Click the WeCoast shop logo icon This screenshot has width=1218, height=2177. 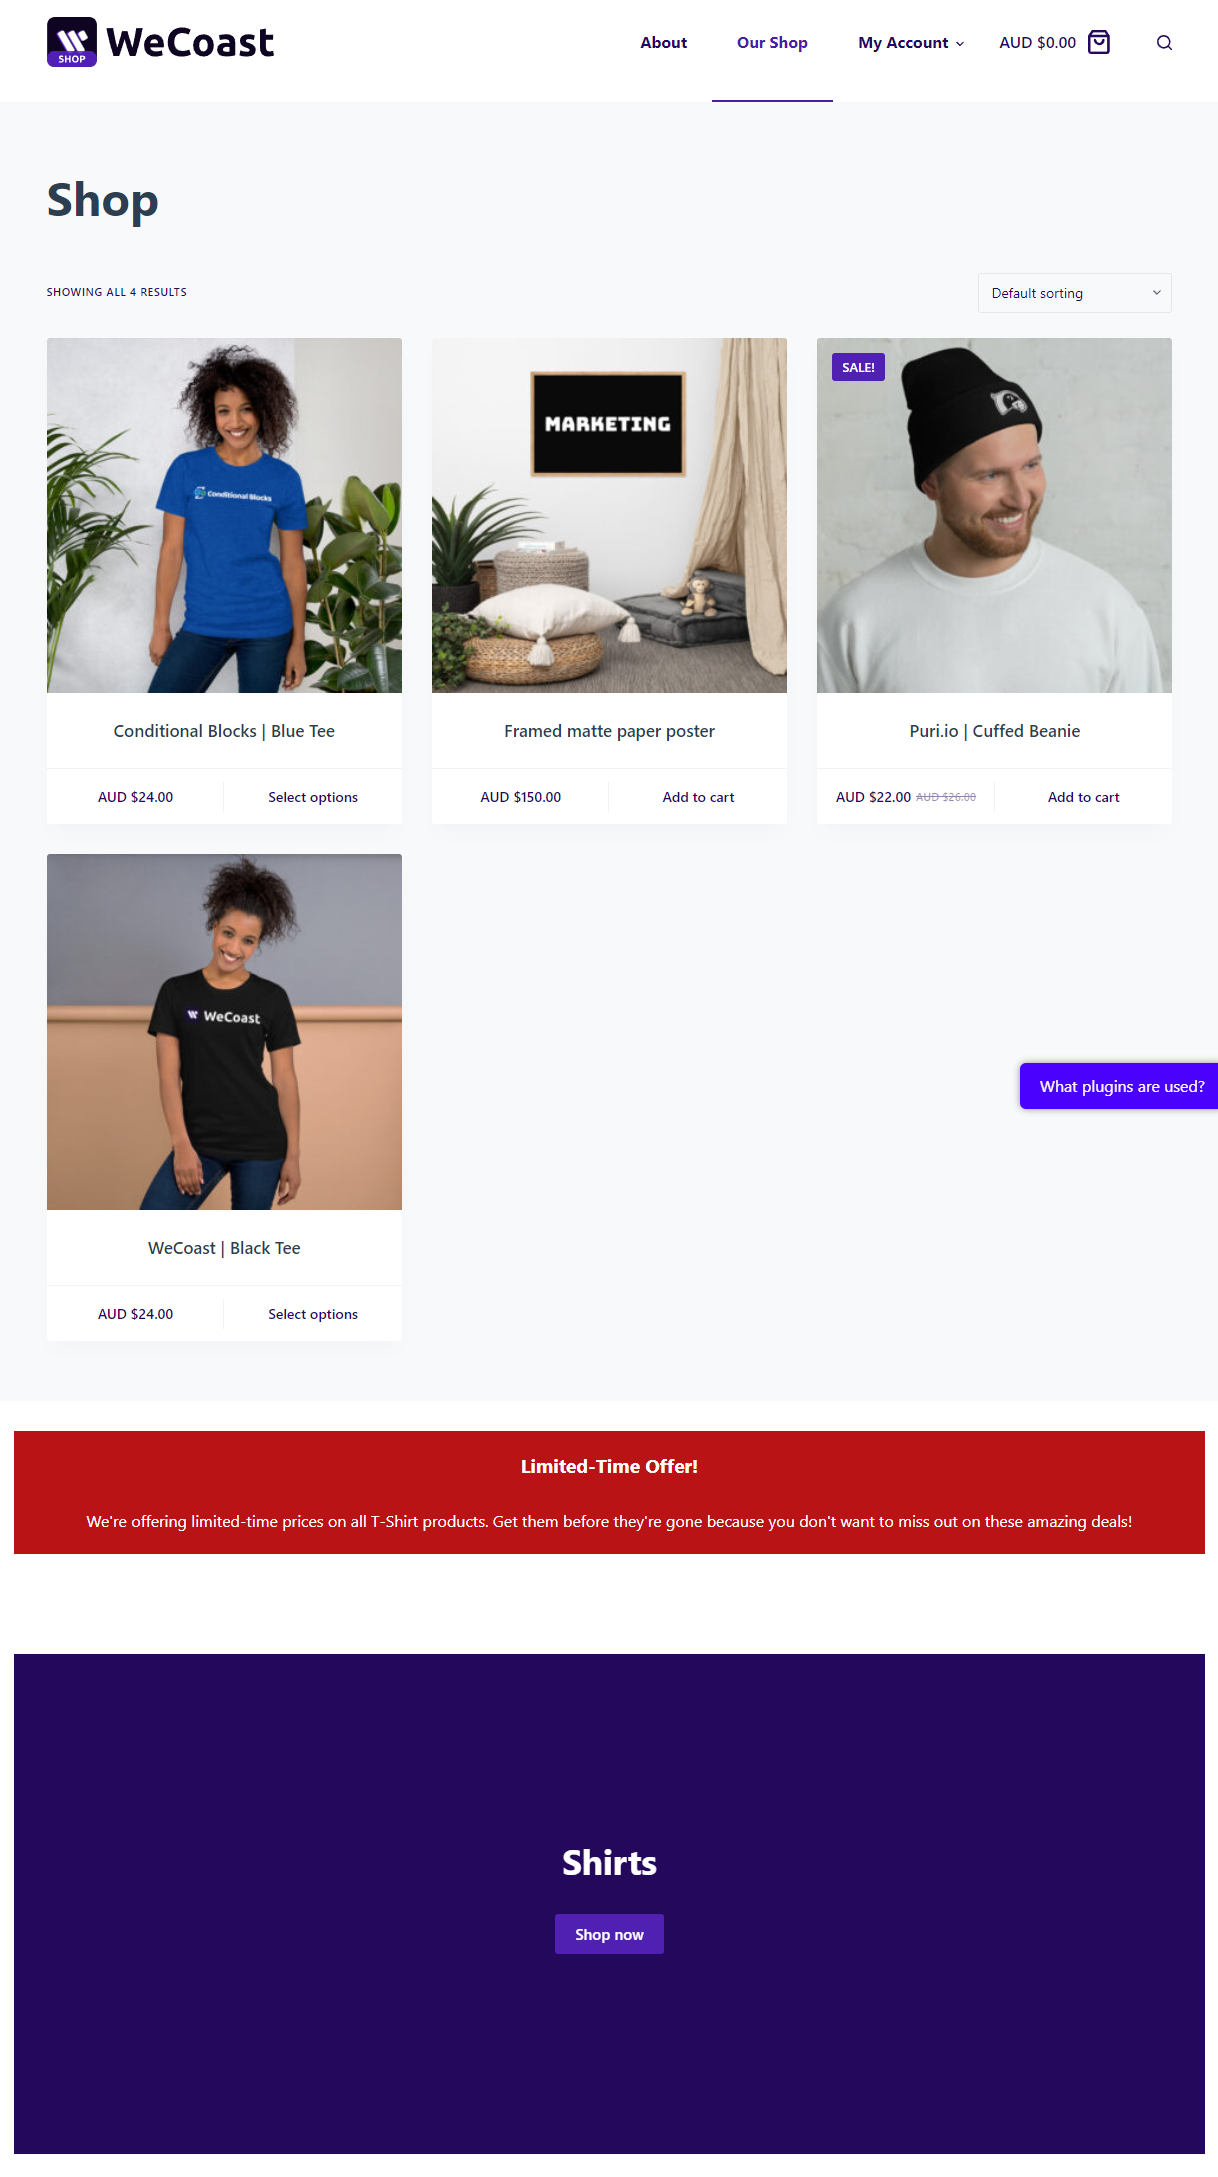72,42
